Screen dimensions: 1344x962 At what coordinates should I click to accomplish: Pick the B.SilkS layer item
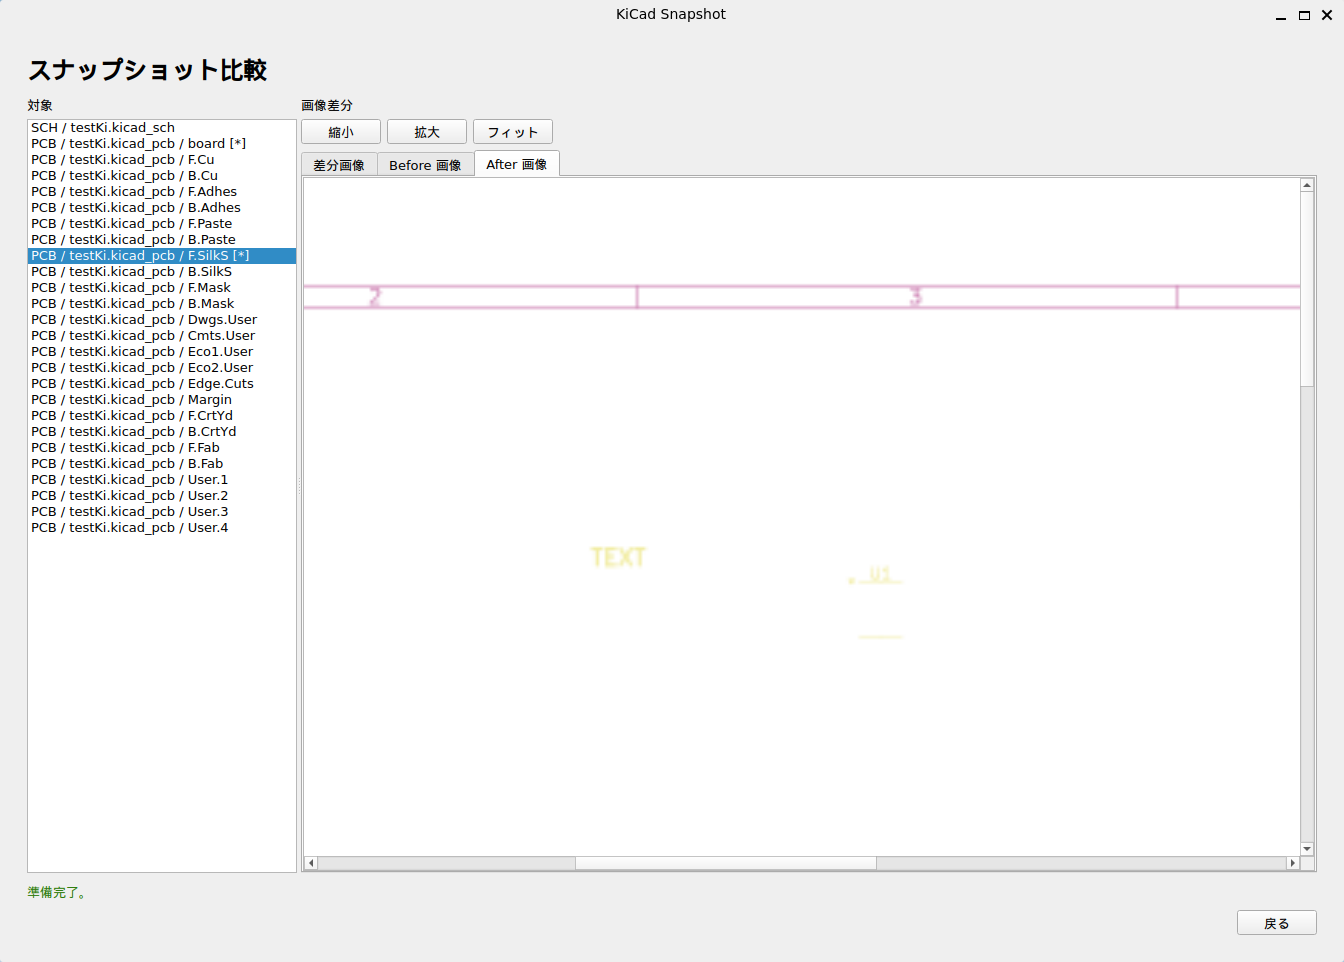click(x=131, y=272)
